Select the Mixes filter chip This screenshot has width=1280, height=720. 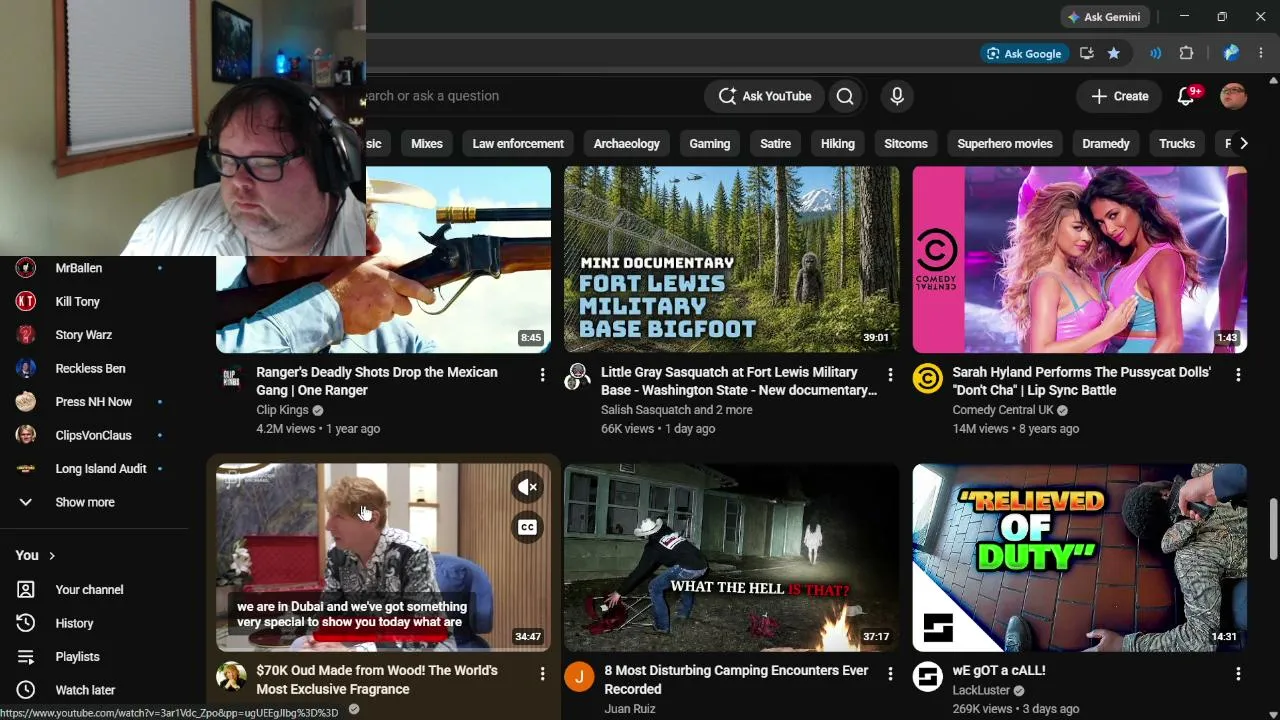[427, 144]
